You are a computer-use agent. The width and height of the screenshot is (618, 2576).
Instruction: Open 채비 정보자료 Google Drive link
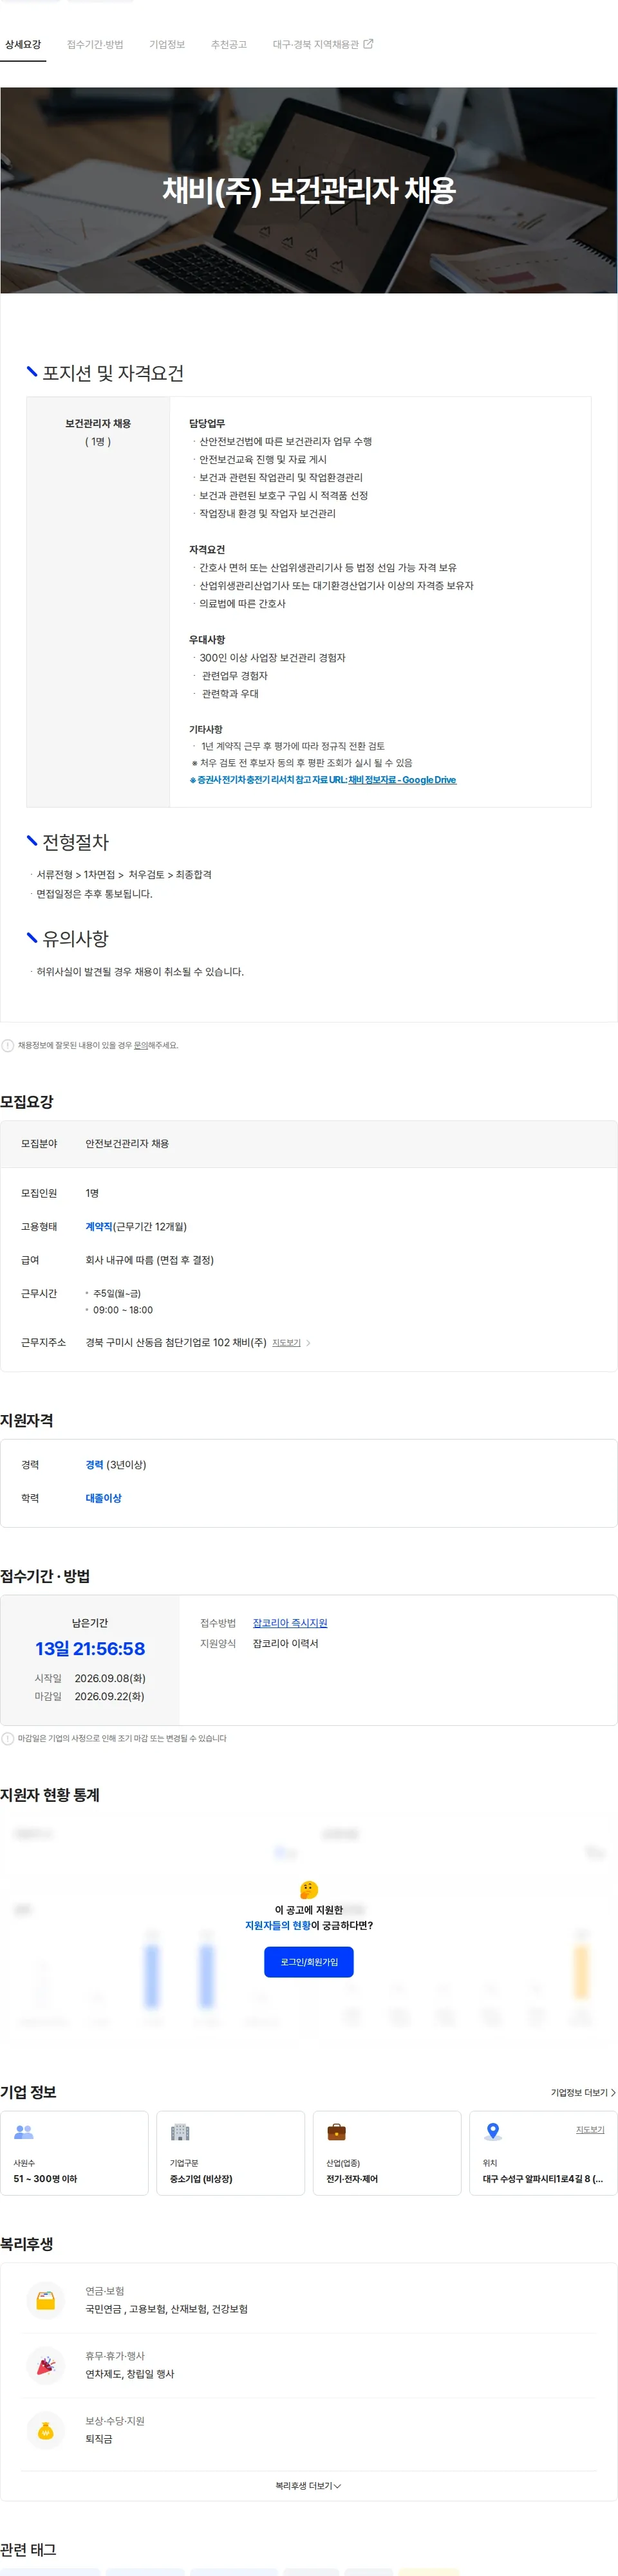402,780
